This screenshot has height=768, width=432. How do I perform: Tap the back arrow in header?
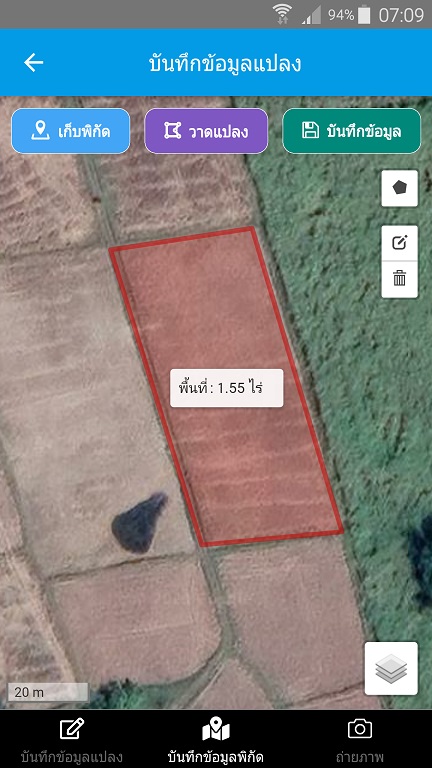34,63
